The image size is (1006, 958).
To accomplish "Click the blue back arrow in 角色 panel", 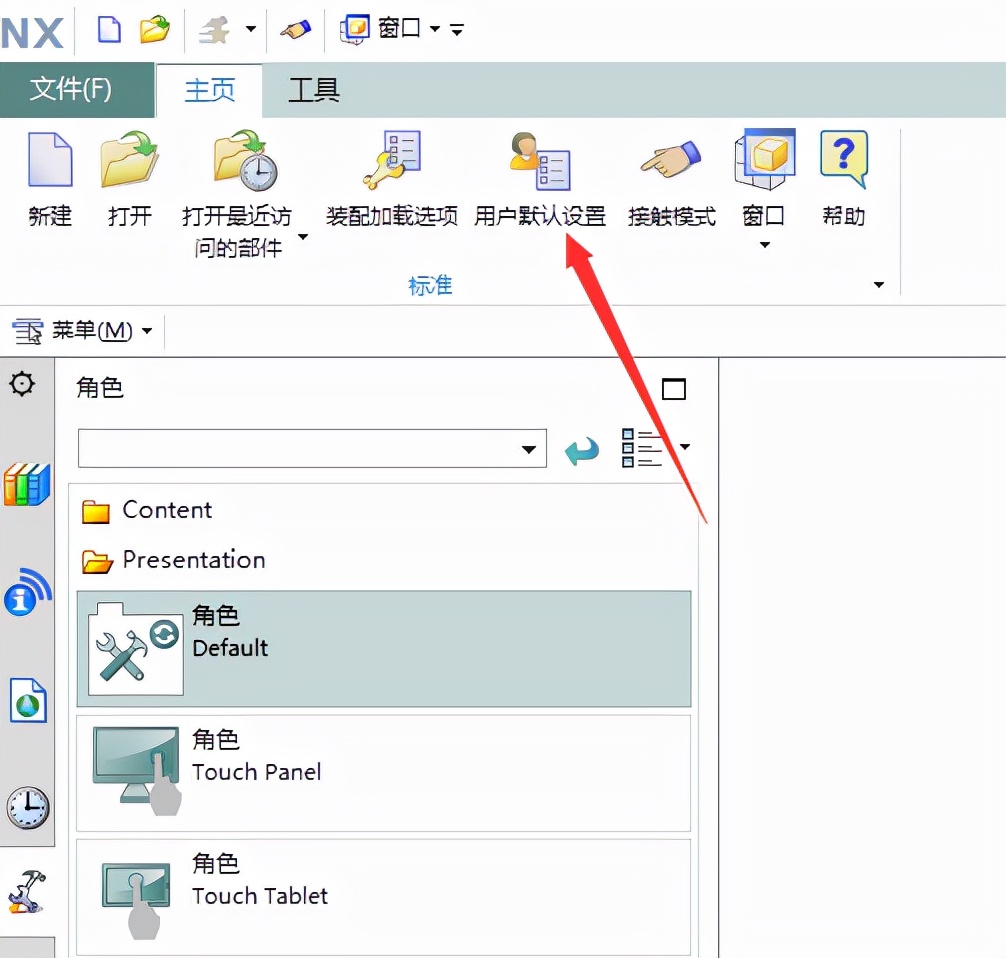I will pyautogui.click(x=582, y=450).
